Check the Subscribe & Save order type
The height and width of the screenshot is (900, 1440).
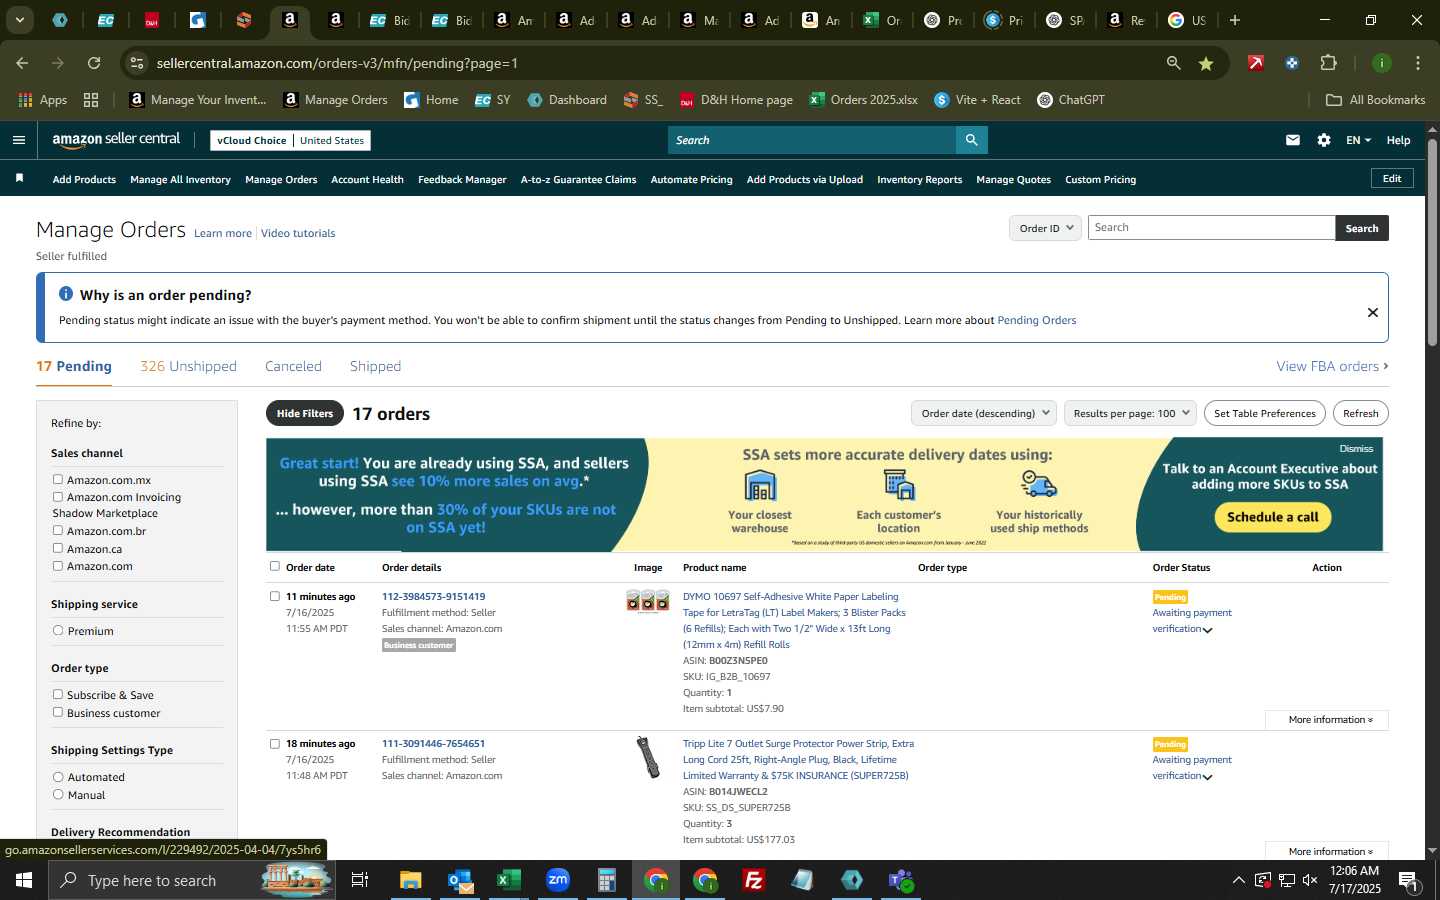58,694
